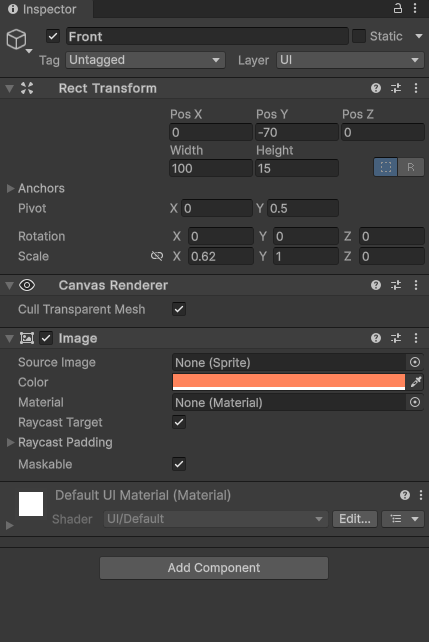Screen dimensions: 429x642
Task: Toggle the constrained scale proportions link icon
Action: (x=157, y=256)
